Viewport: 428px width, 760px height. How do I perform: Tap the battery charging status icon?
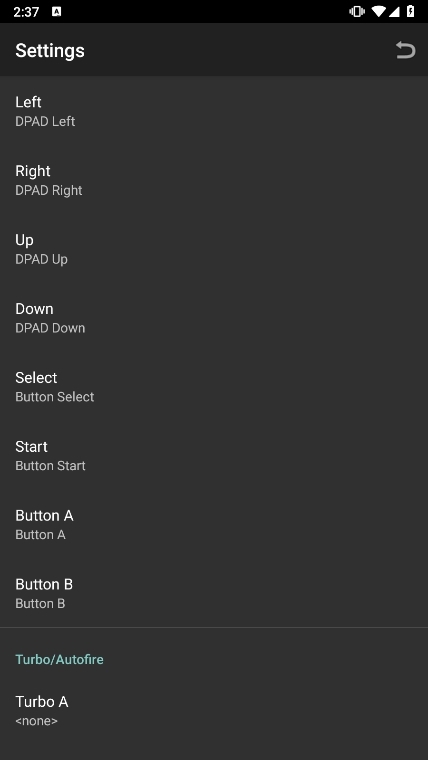(x=411, y=12)
